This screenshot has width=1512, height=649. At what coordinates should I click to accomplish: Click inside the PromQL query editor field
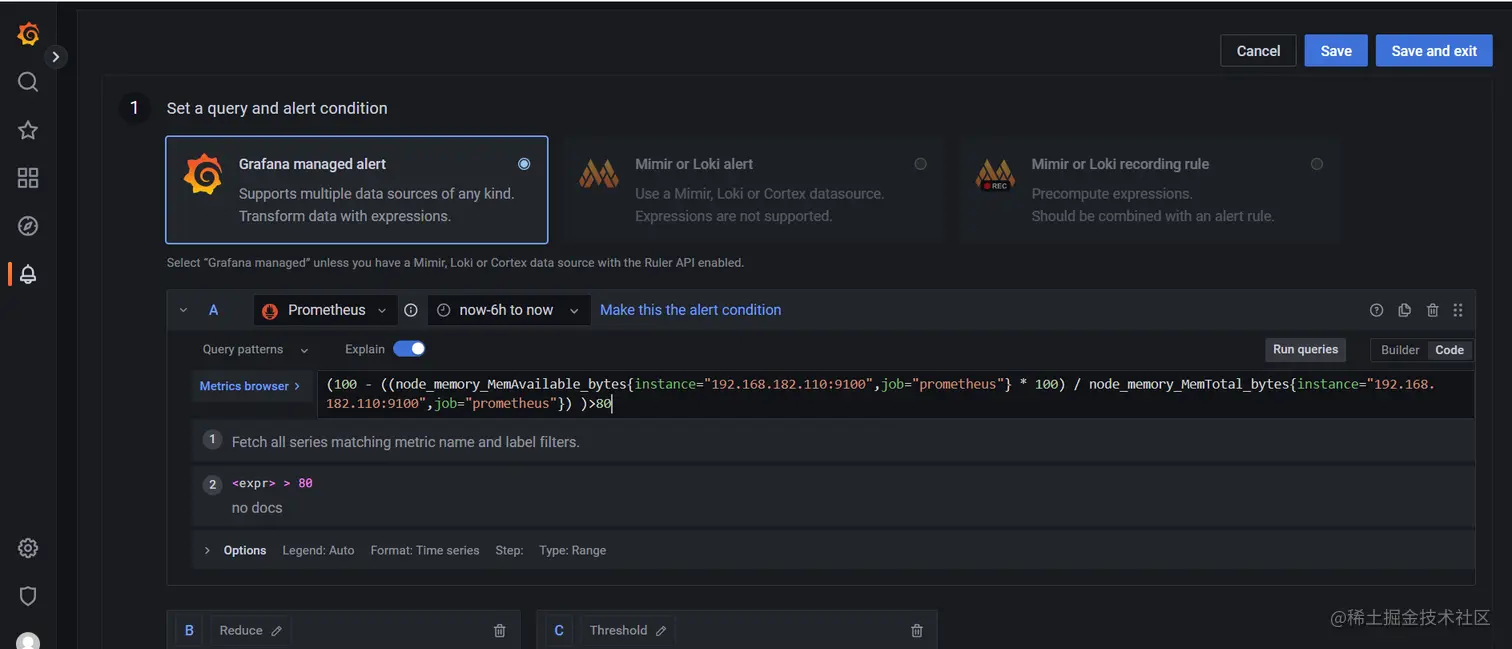895,394
